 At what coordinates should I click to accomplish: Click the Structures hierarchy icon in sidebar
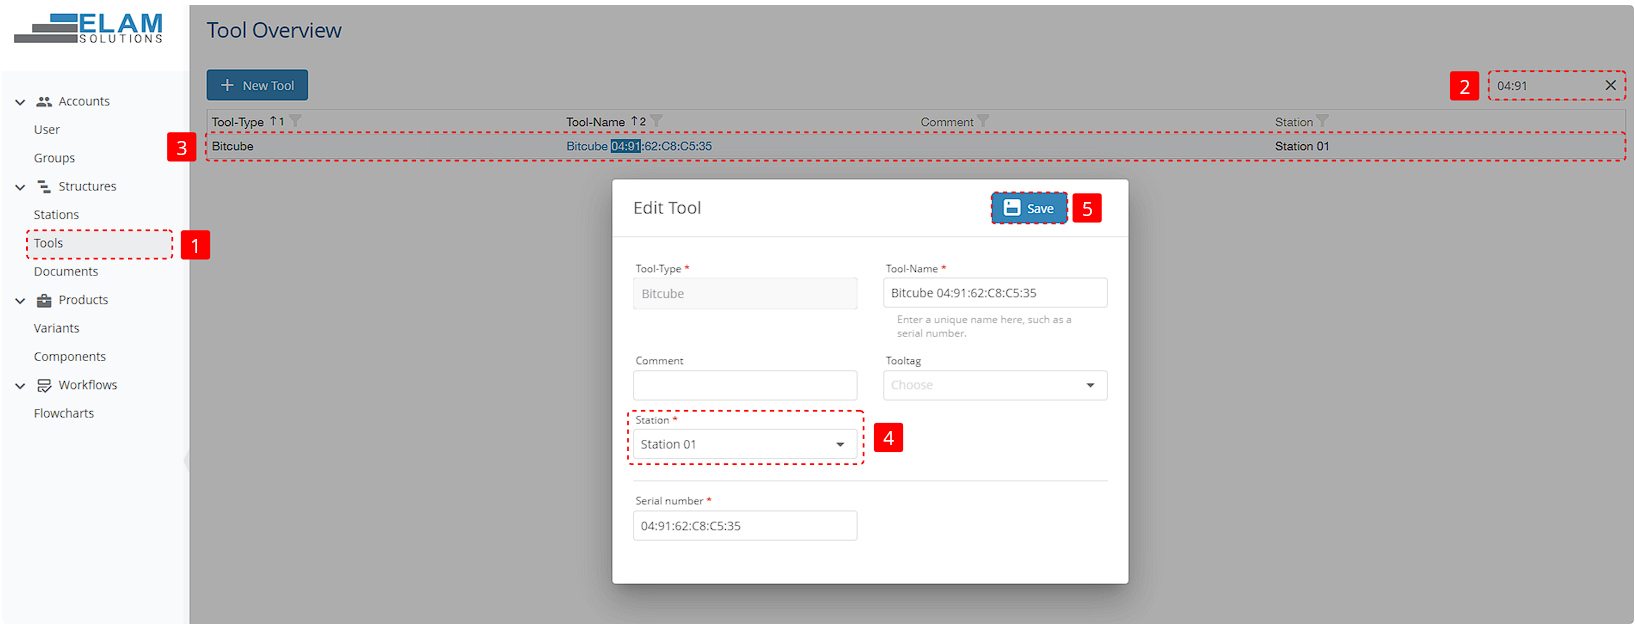(44, 187)
